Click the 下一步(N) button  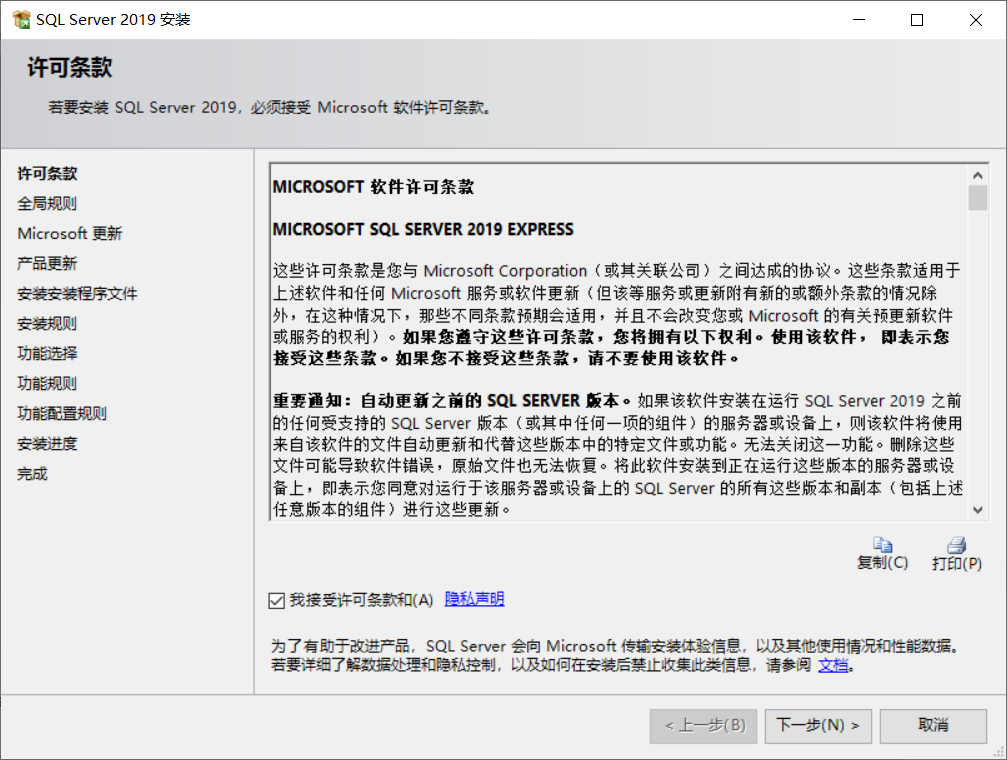tap(818, 726)
